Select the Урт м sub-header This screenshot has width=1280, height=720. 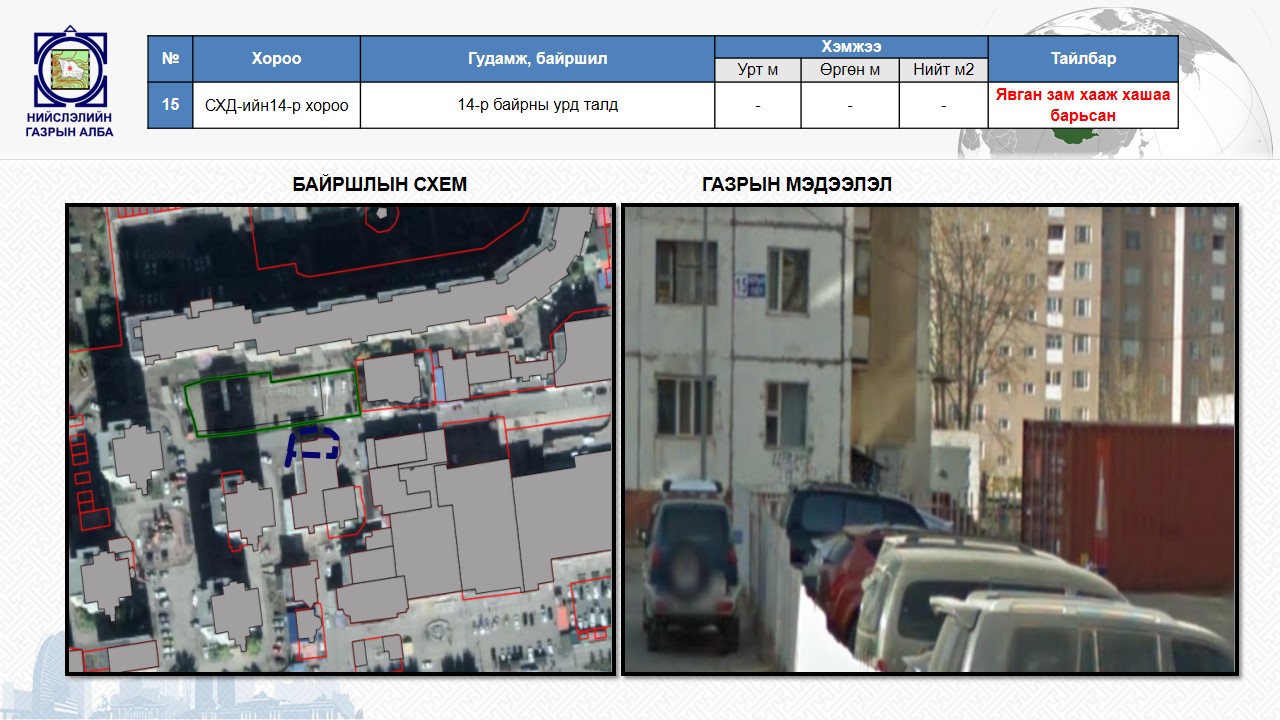click(757, 70)
